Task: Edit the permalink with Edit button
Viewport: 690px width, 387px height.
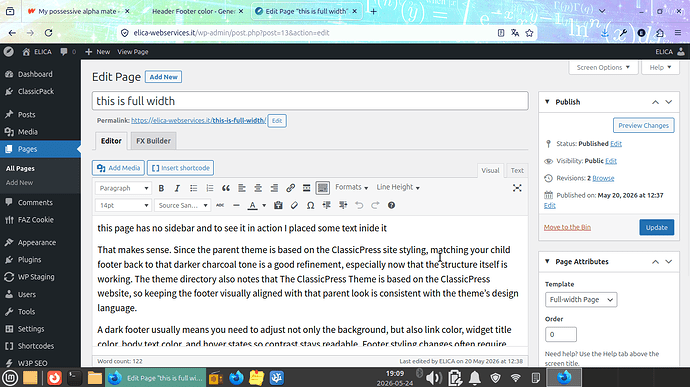Action: click(277, 121)
